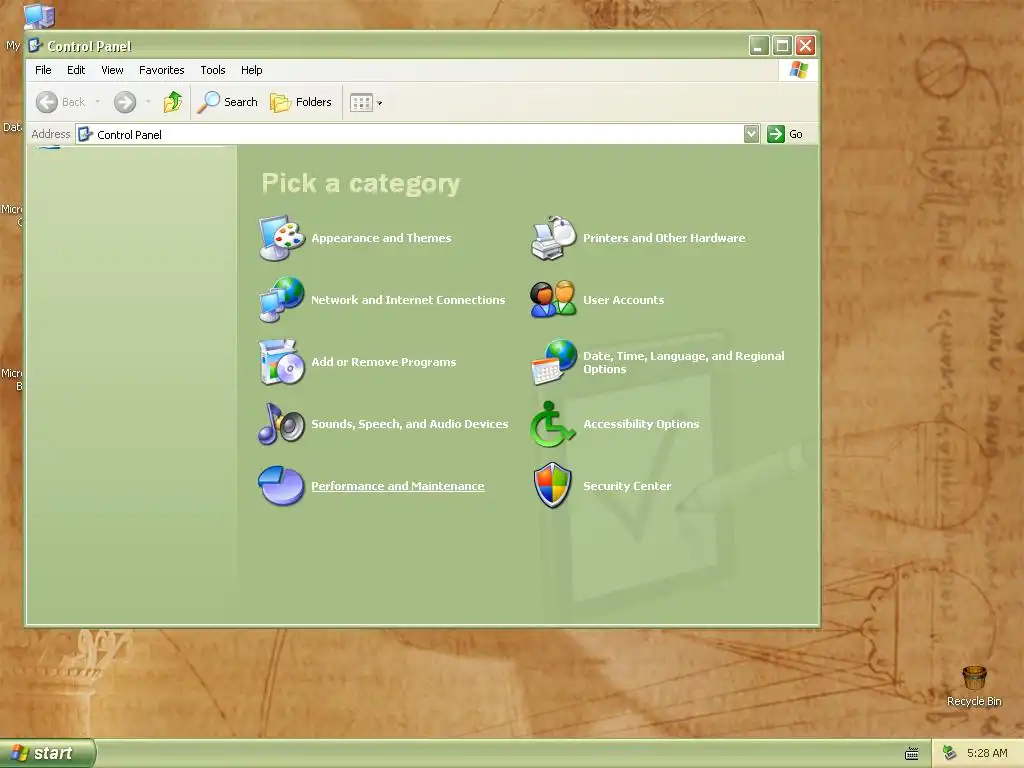Viewport: 1024px width, 768px height.
Task: Open the Accessibility Options link
Action: (641, 424)
